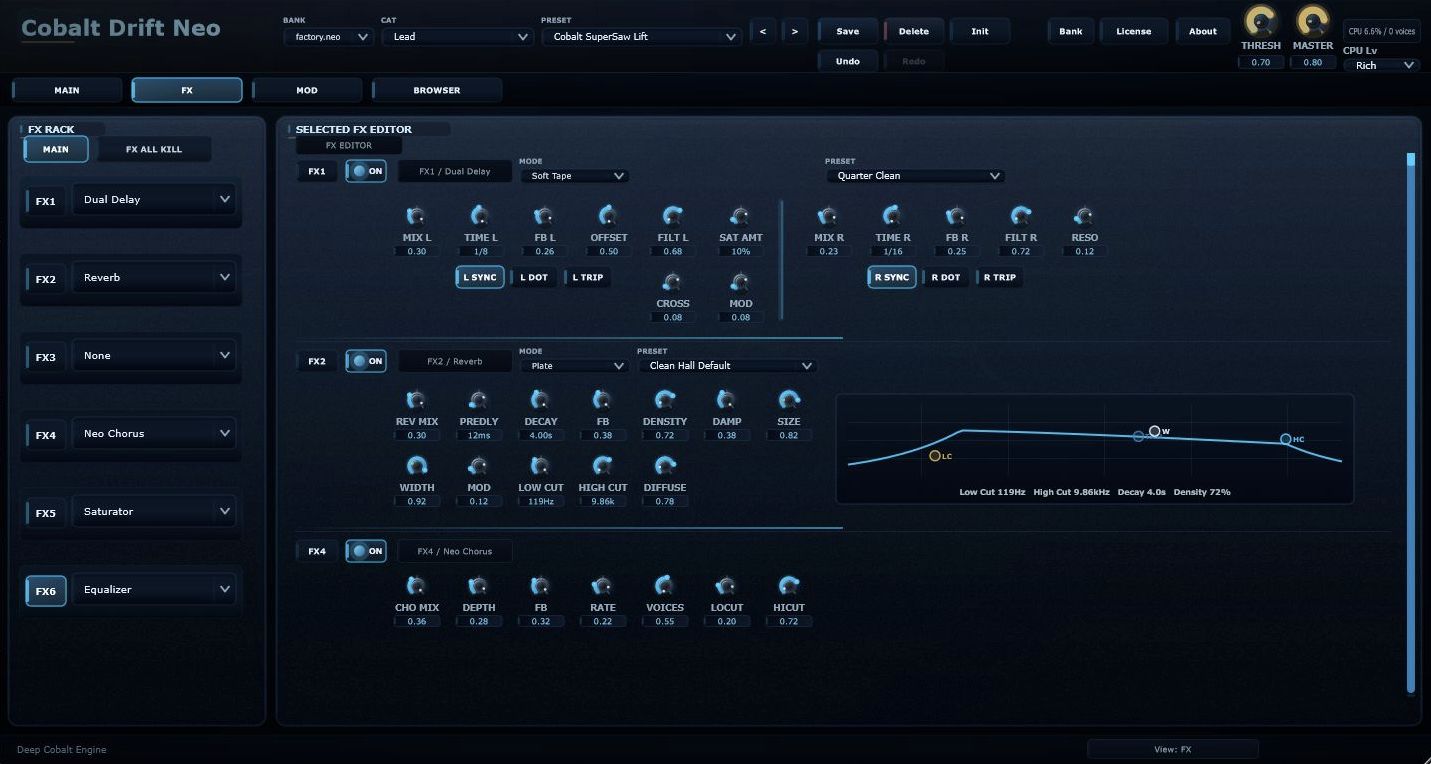Click the DENSITY knob
The width and height of the screenshot is (1431, 764).
[x=664, y=400]
